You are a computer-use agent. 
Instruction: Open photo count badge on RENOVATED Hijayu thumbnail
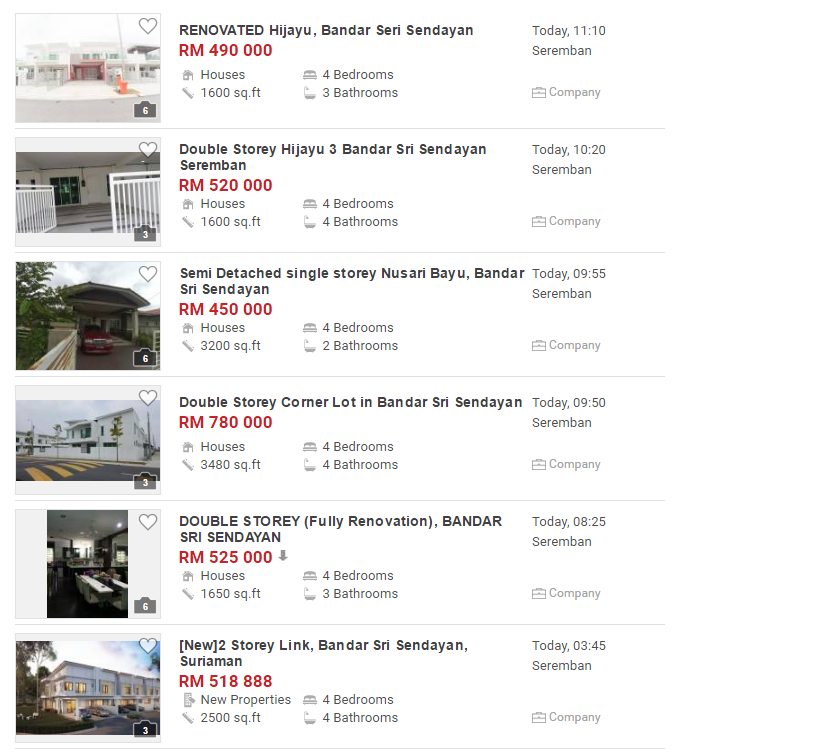[x=145, y=109]
